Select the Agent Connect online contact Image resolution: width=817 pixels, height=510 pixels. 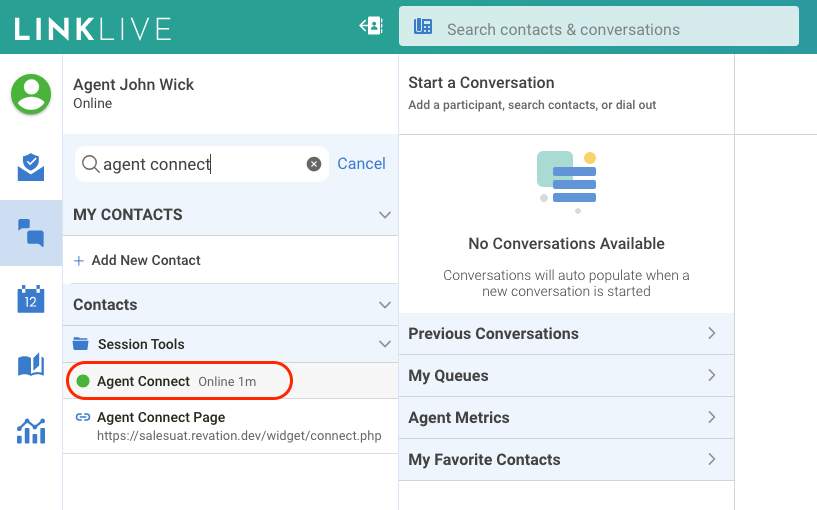click(143, 381)
